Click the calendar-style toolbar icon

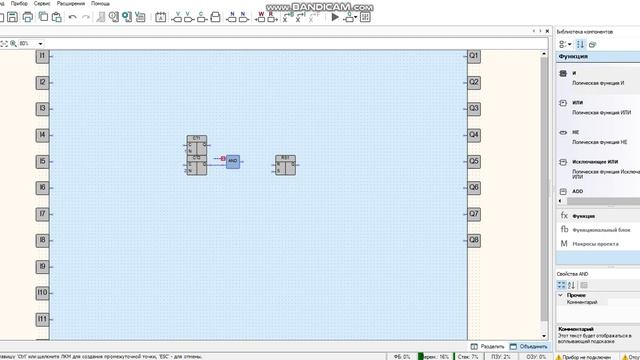[x=161, y=17]
